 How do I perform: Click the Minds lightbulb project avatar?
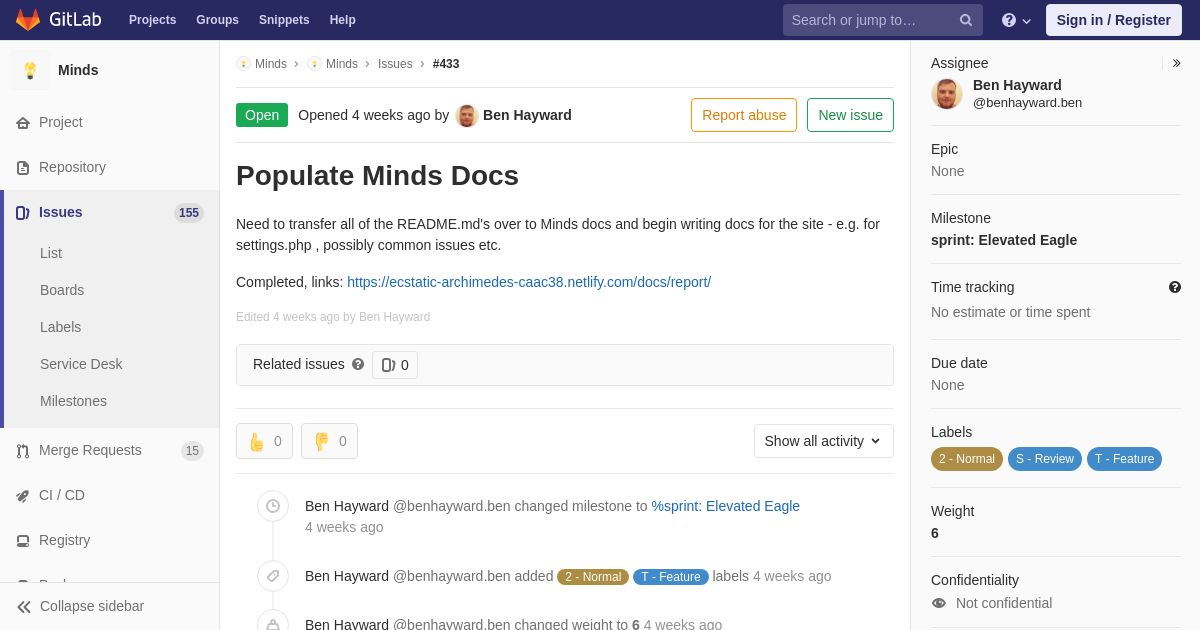(x=30, y=70)
